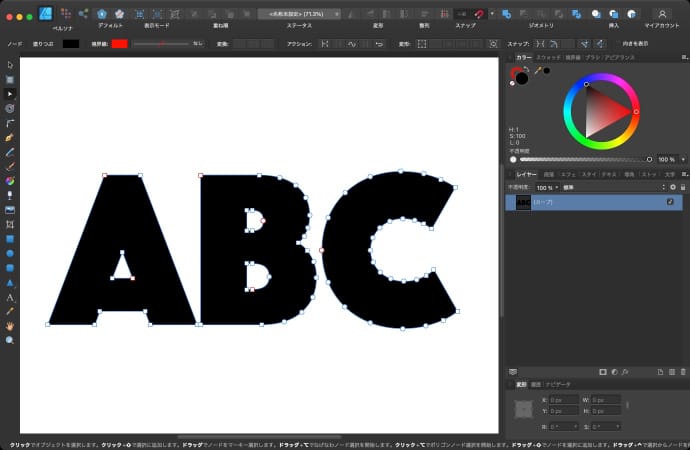690x450 pixels.
Task: Toggle snapping with the magnet icon
Action: (481, 14)
